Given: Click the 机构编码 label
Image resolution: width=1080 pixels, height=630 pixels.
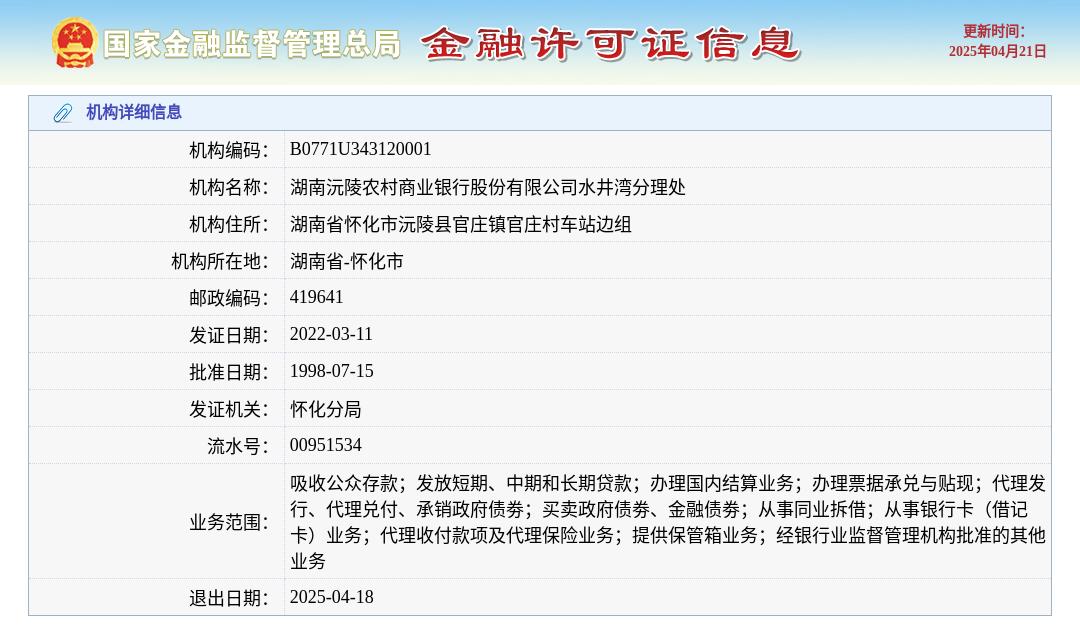Looking at the screenshot, I should pos(229,150).
